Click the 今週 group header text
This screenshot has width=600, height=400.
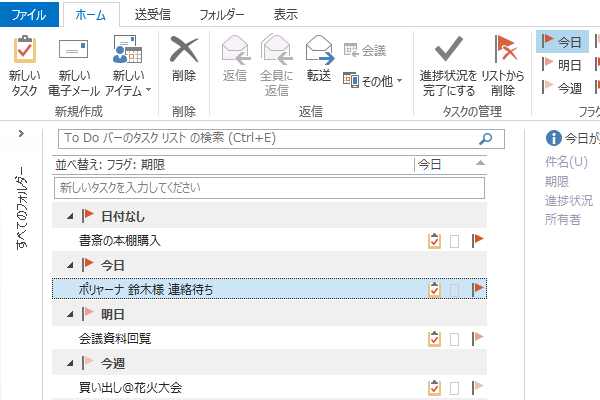(x=112, y=363)
